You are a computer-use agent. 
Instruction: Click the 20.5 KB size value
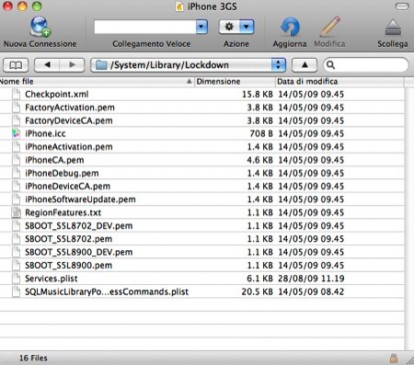[x=257, y=292]
